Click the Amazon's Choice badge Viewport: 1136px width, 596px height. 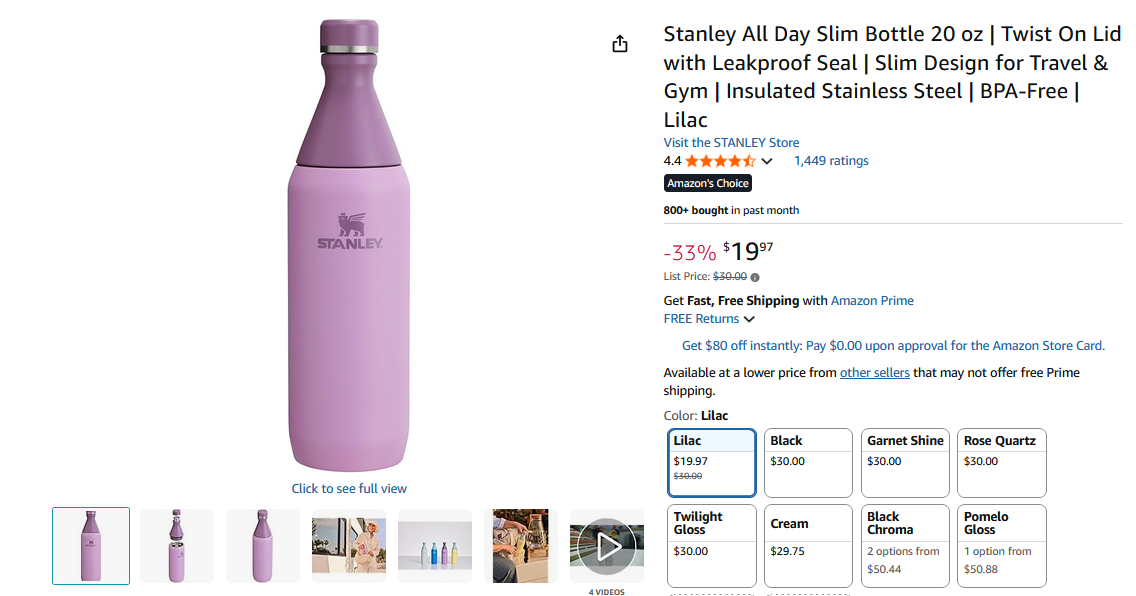click(x=708, y=183)
